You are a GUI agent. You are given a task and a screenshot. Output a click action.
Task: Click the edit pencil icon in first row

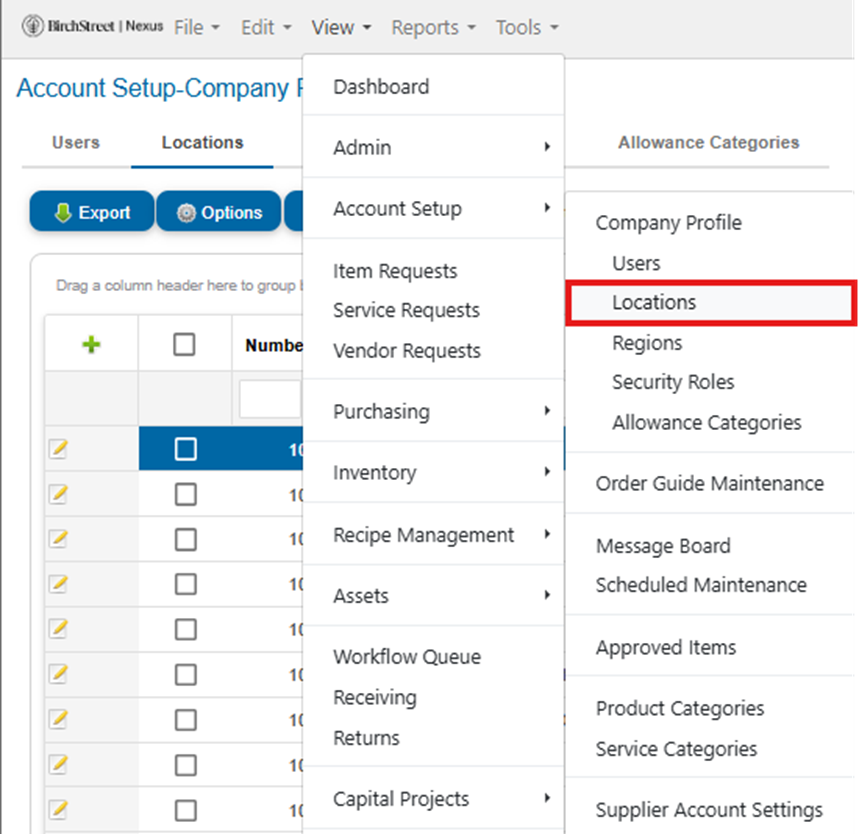tap(58, 450)
